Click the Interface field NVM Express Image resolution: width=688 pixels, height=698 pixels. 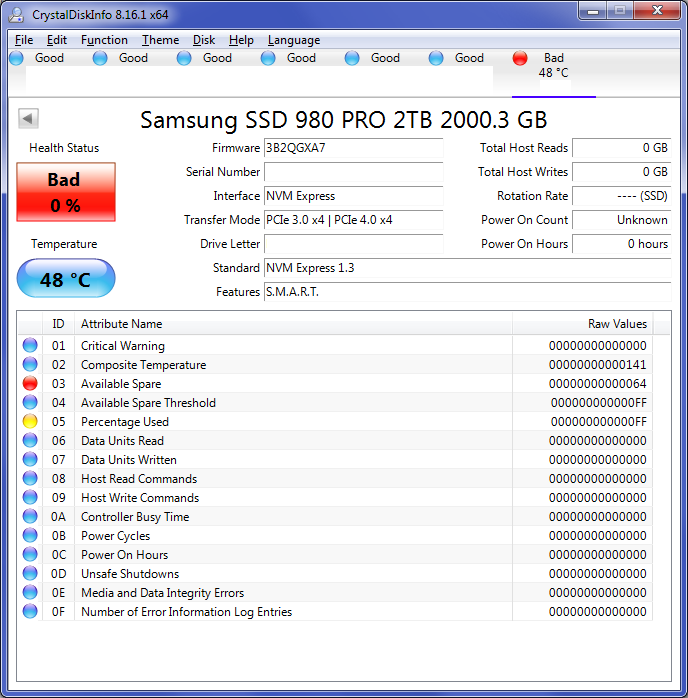pos(353,196)
